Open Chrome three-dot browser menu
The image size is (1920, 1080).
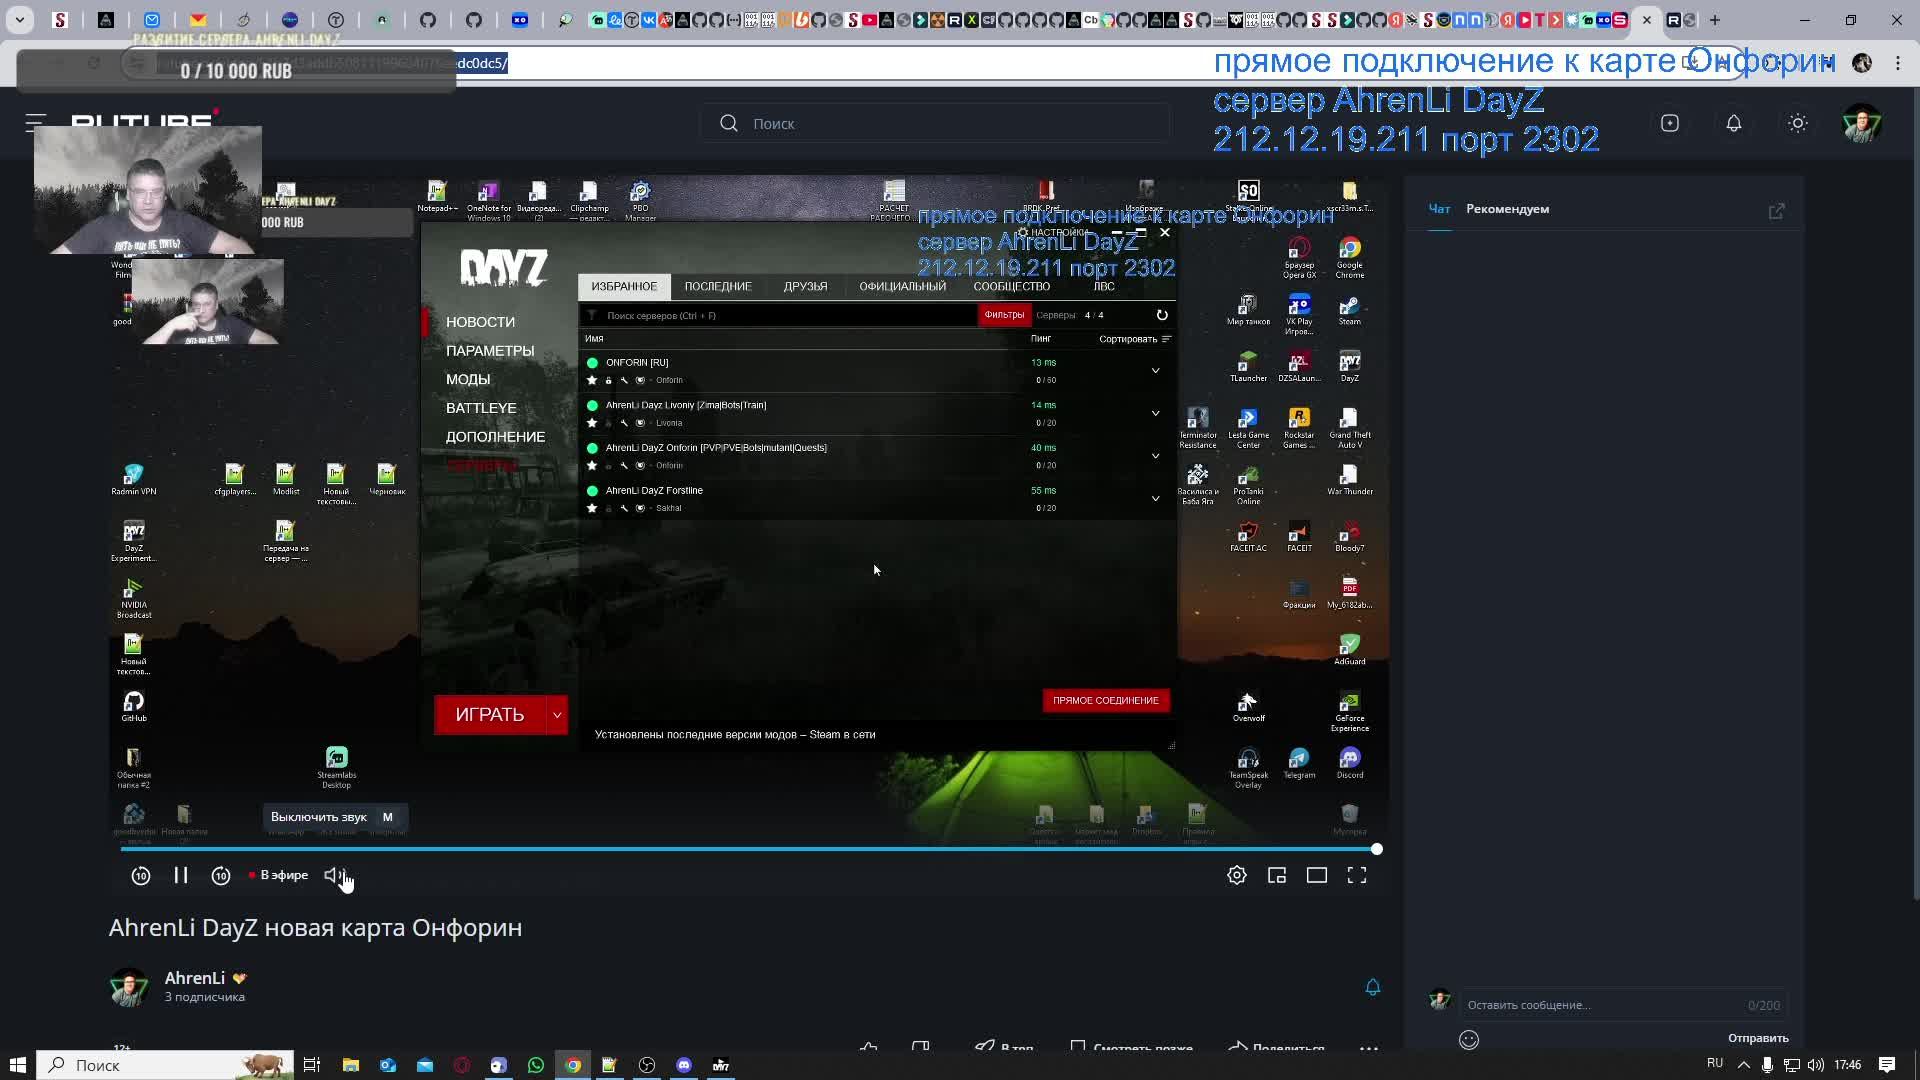(x=1898, y=62)
